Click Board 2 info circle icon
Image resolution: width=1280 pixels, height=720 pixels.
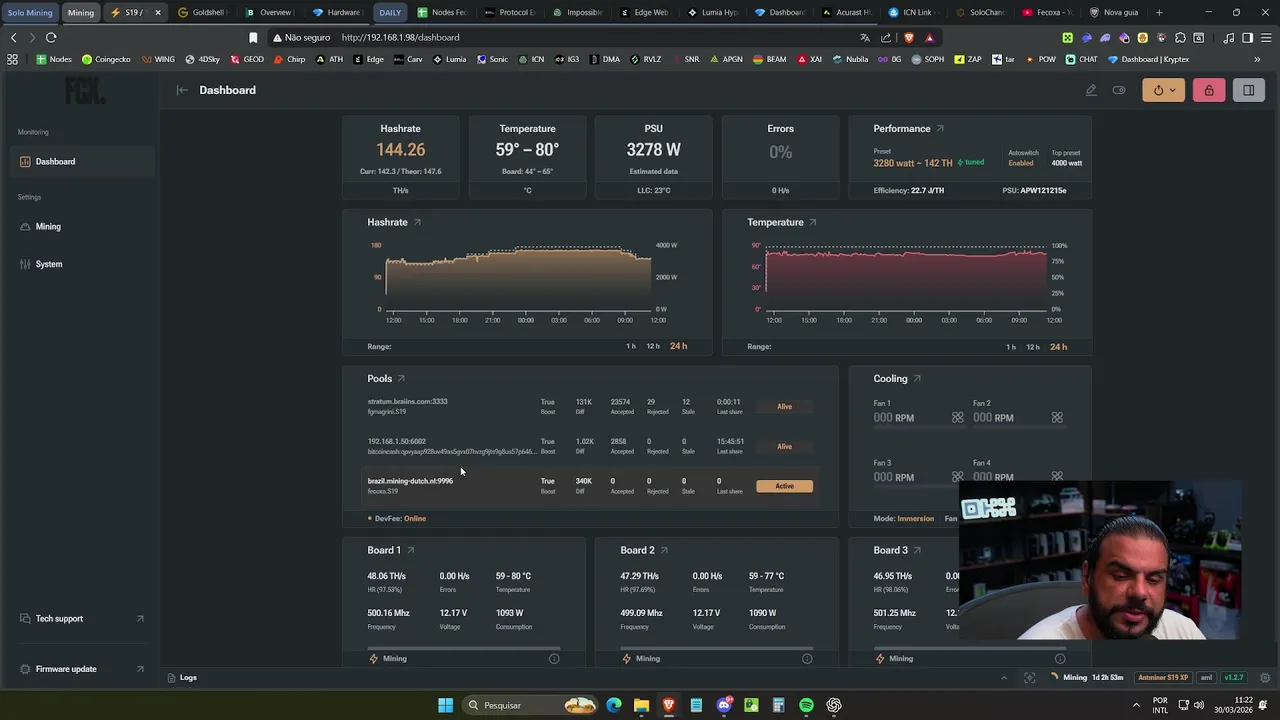[x=807, y=659]
